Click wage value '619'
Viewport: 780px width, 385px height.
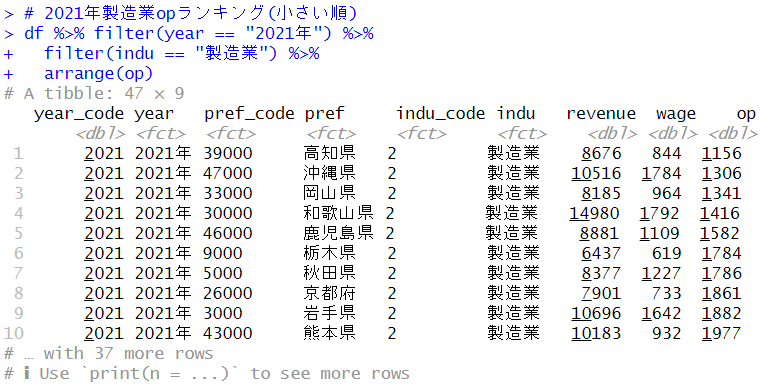pos(667,253)
